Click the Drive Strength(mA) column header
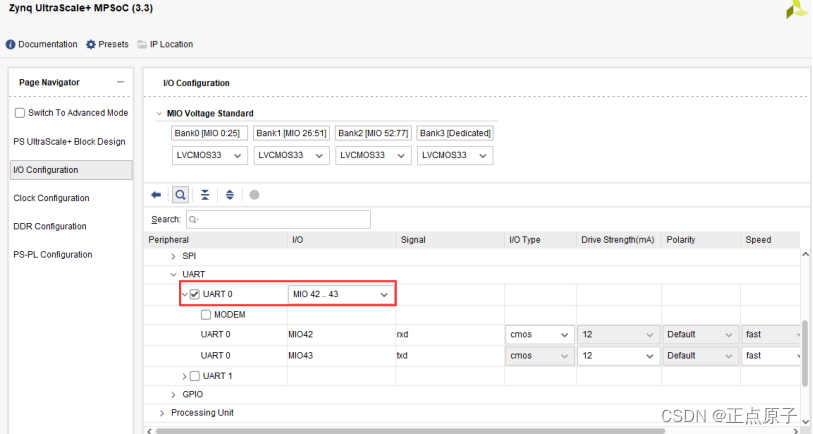This screenshot has width=813, height=434. (619, 240)
